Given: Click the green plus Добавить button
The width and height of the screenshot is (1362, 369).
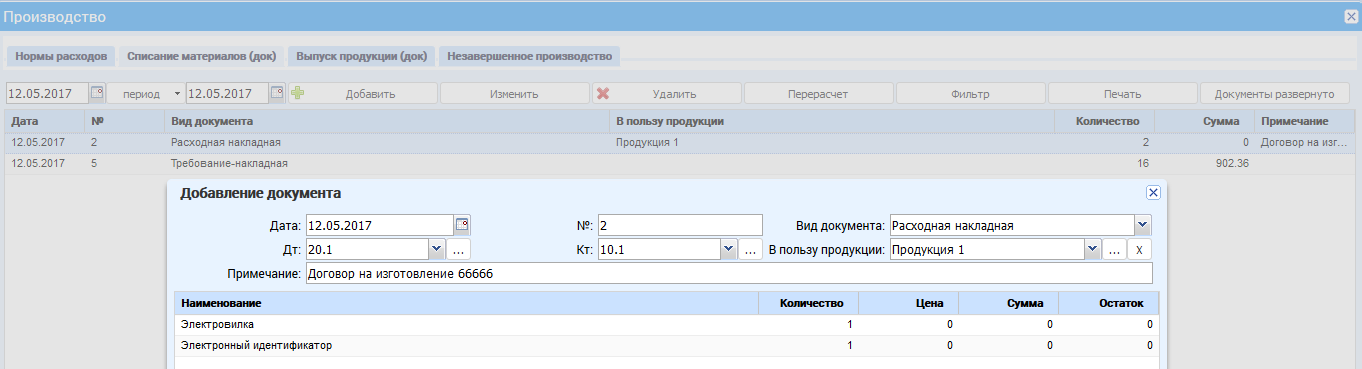Looking at the screenshot, I should (x=364, y=94).
